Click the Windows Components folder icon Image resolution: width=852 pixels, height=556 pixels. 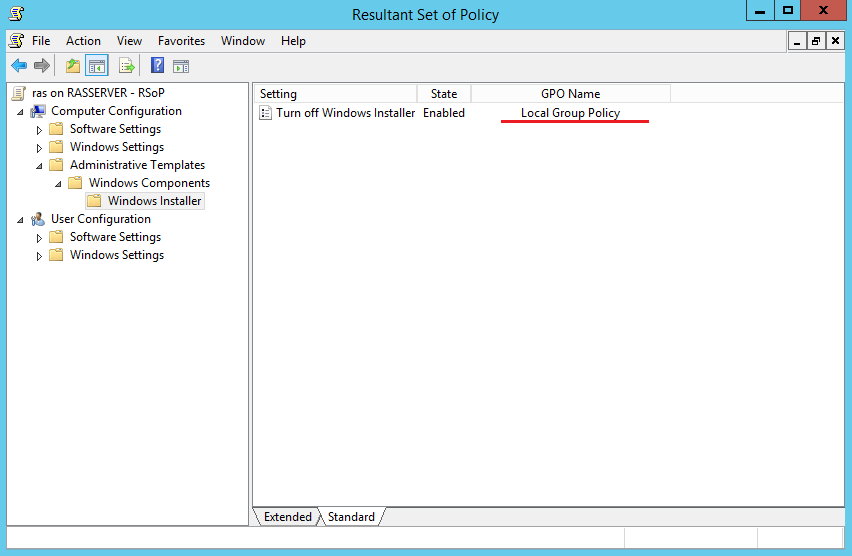76,183
